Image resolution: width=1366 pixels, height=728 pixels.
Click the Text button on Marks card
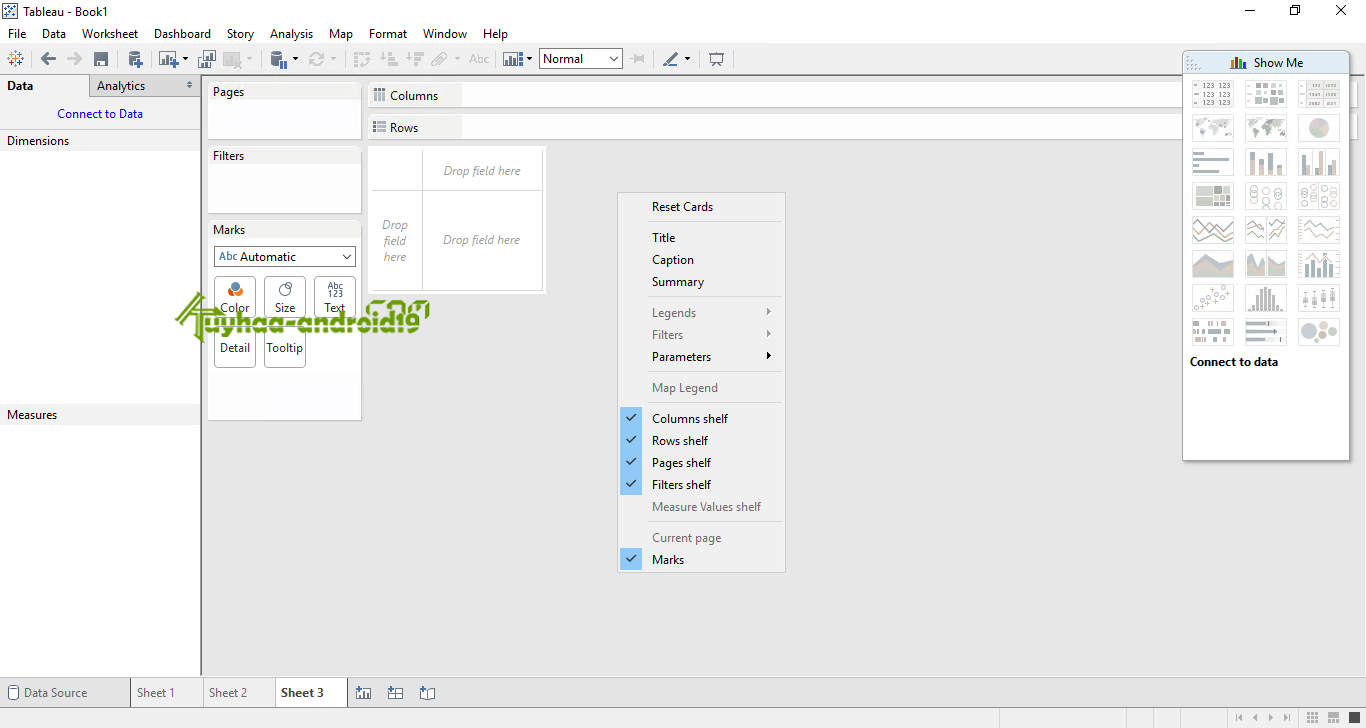point(335,297)
